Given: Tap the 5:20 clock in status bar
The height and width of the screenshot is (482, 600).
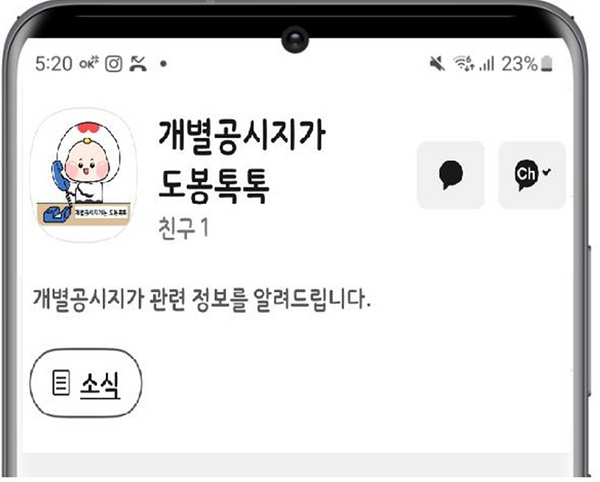Looking at the screenshot, I should [x=54, y=64].
